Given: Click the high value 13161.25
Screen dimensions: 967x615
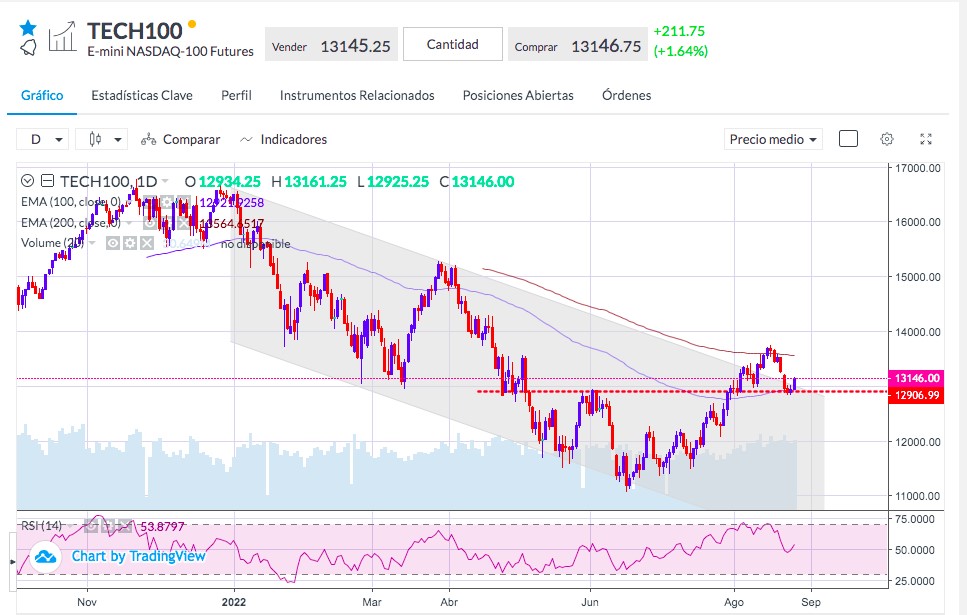Looking at the screenshot, I should 315,182.
